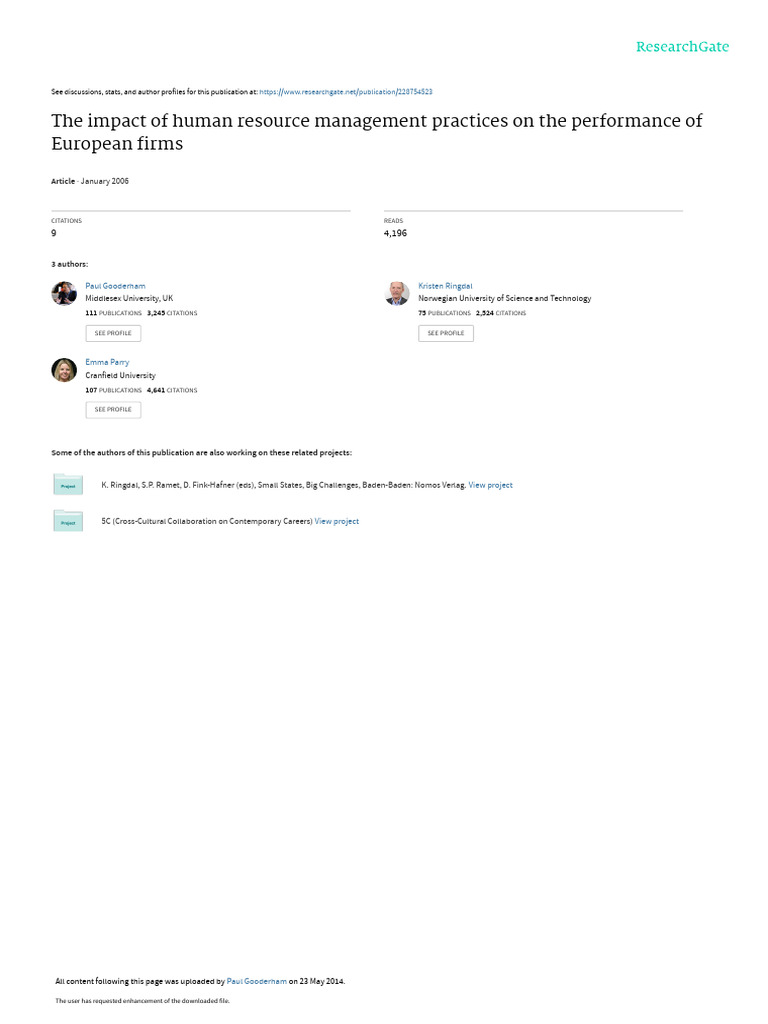Click See Profile under Kristen Ringdal
Viewport: 768px width, 1024px height.
pos(446,333)
